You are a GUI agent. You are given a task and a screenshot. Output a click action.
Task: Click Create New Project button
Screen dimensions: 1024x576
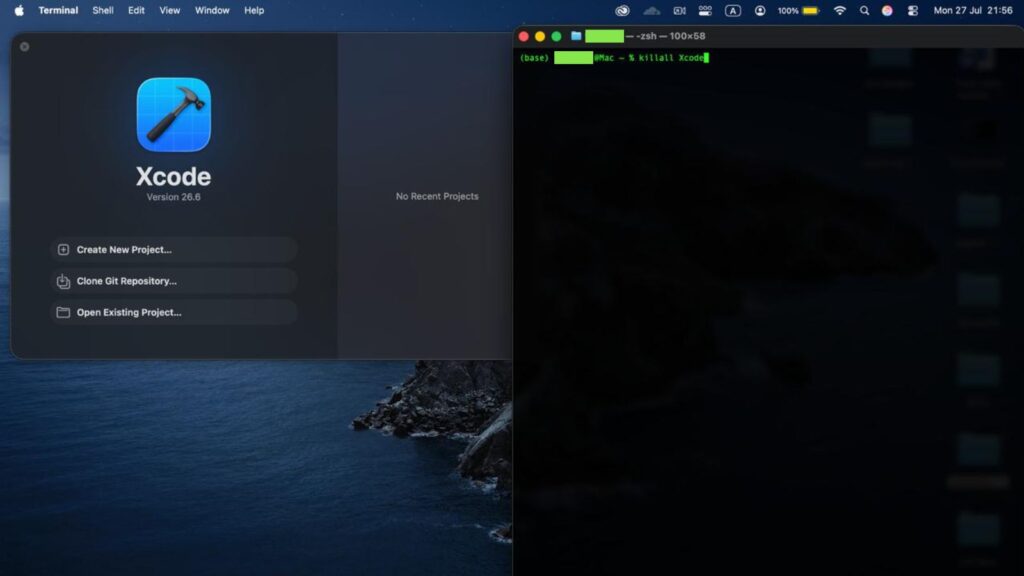tap(173, 249)
